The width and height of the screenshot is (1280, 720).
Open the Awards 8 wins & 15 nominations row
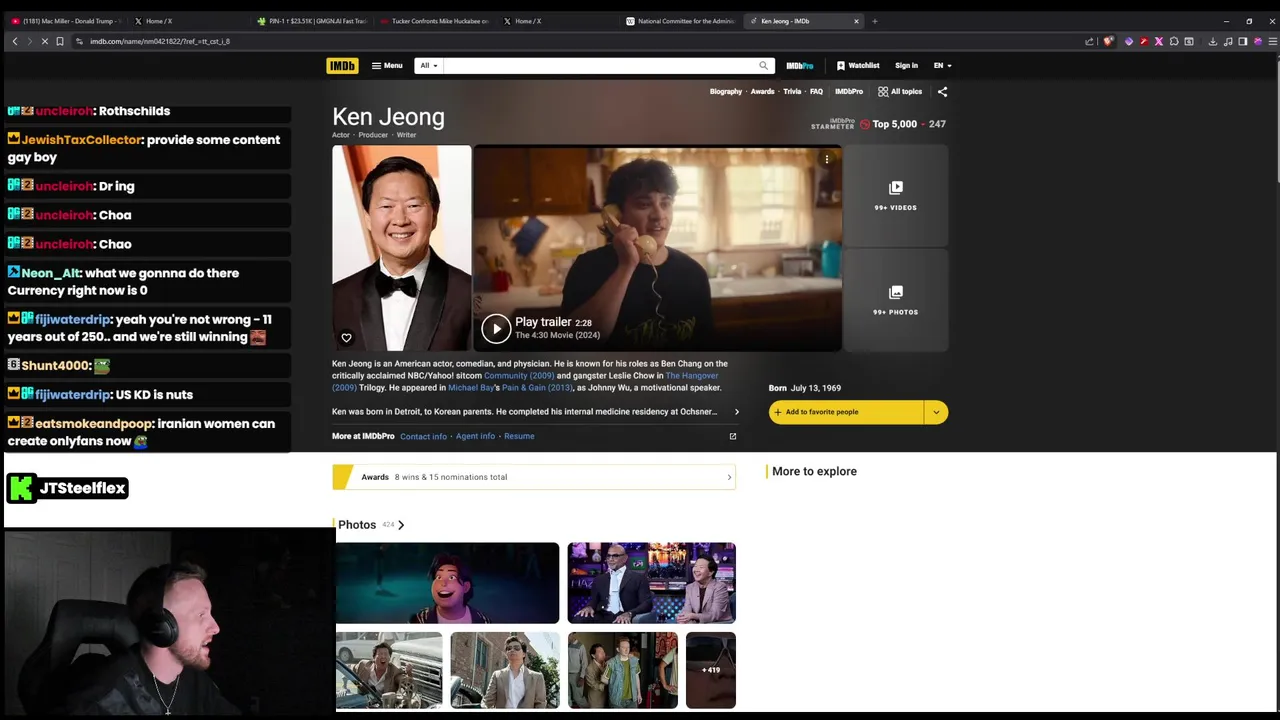coord(534,477)
